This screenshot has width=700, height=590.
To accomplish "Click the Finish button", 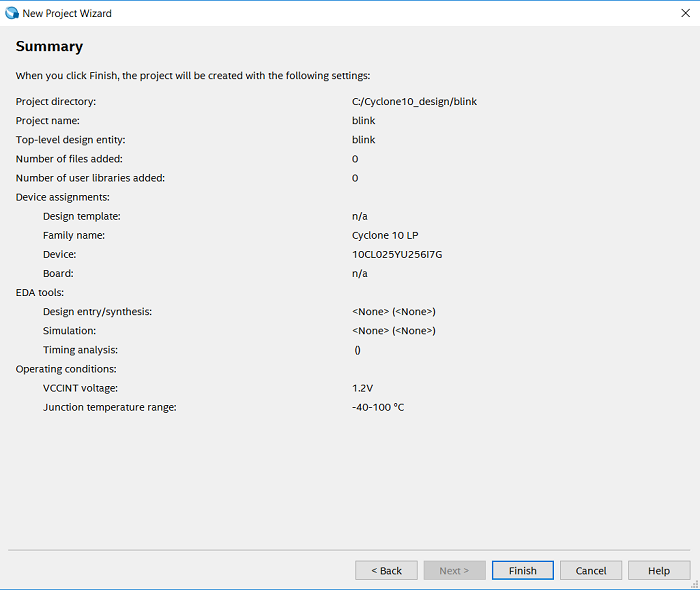I will tap(522, 570).
